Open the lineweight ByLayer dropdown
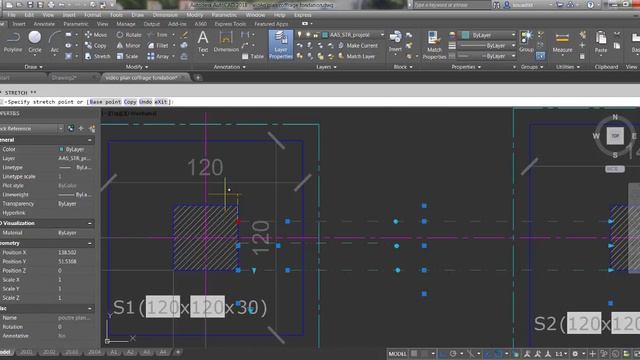The width and height of the screenshot is (640, 360). point(488,46)
